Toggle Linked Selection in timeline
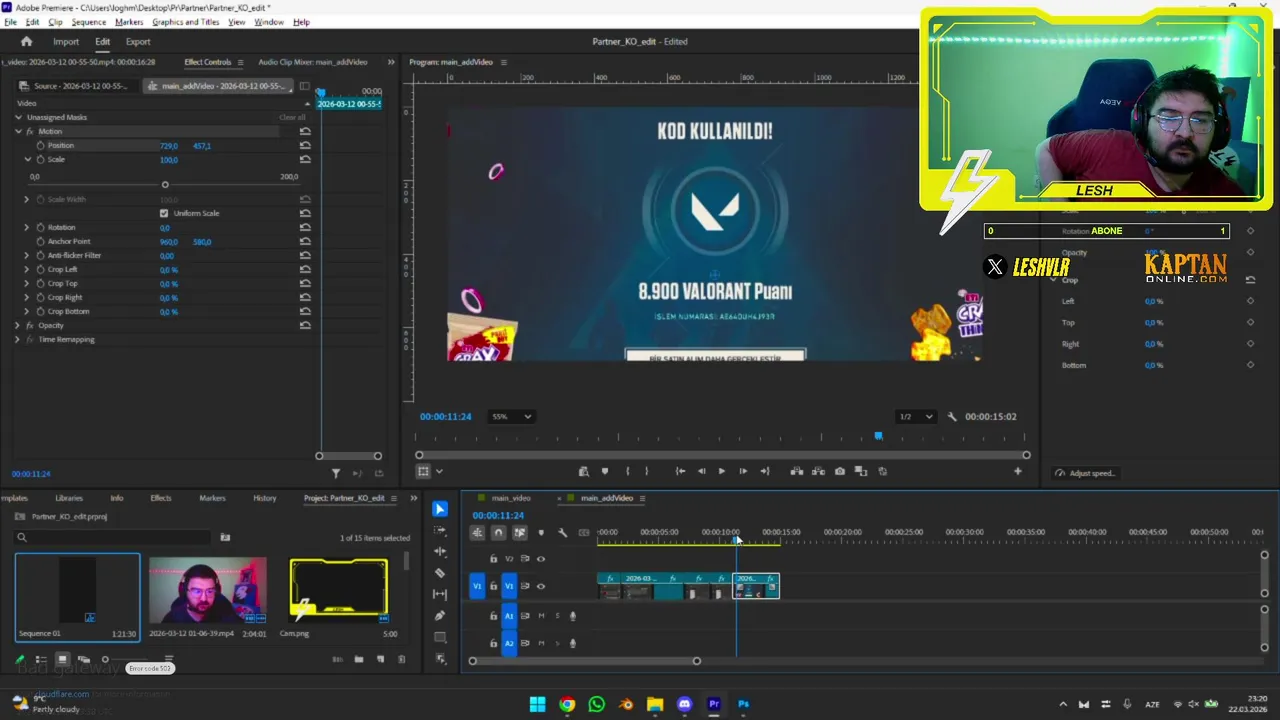This screenshot has height=720, width=1280. click(520, 533)
